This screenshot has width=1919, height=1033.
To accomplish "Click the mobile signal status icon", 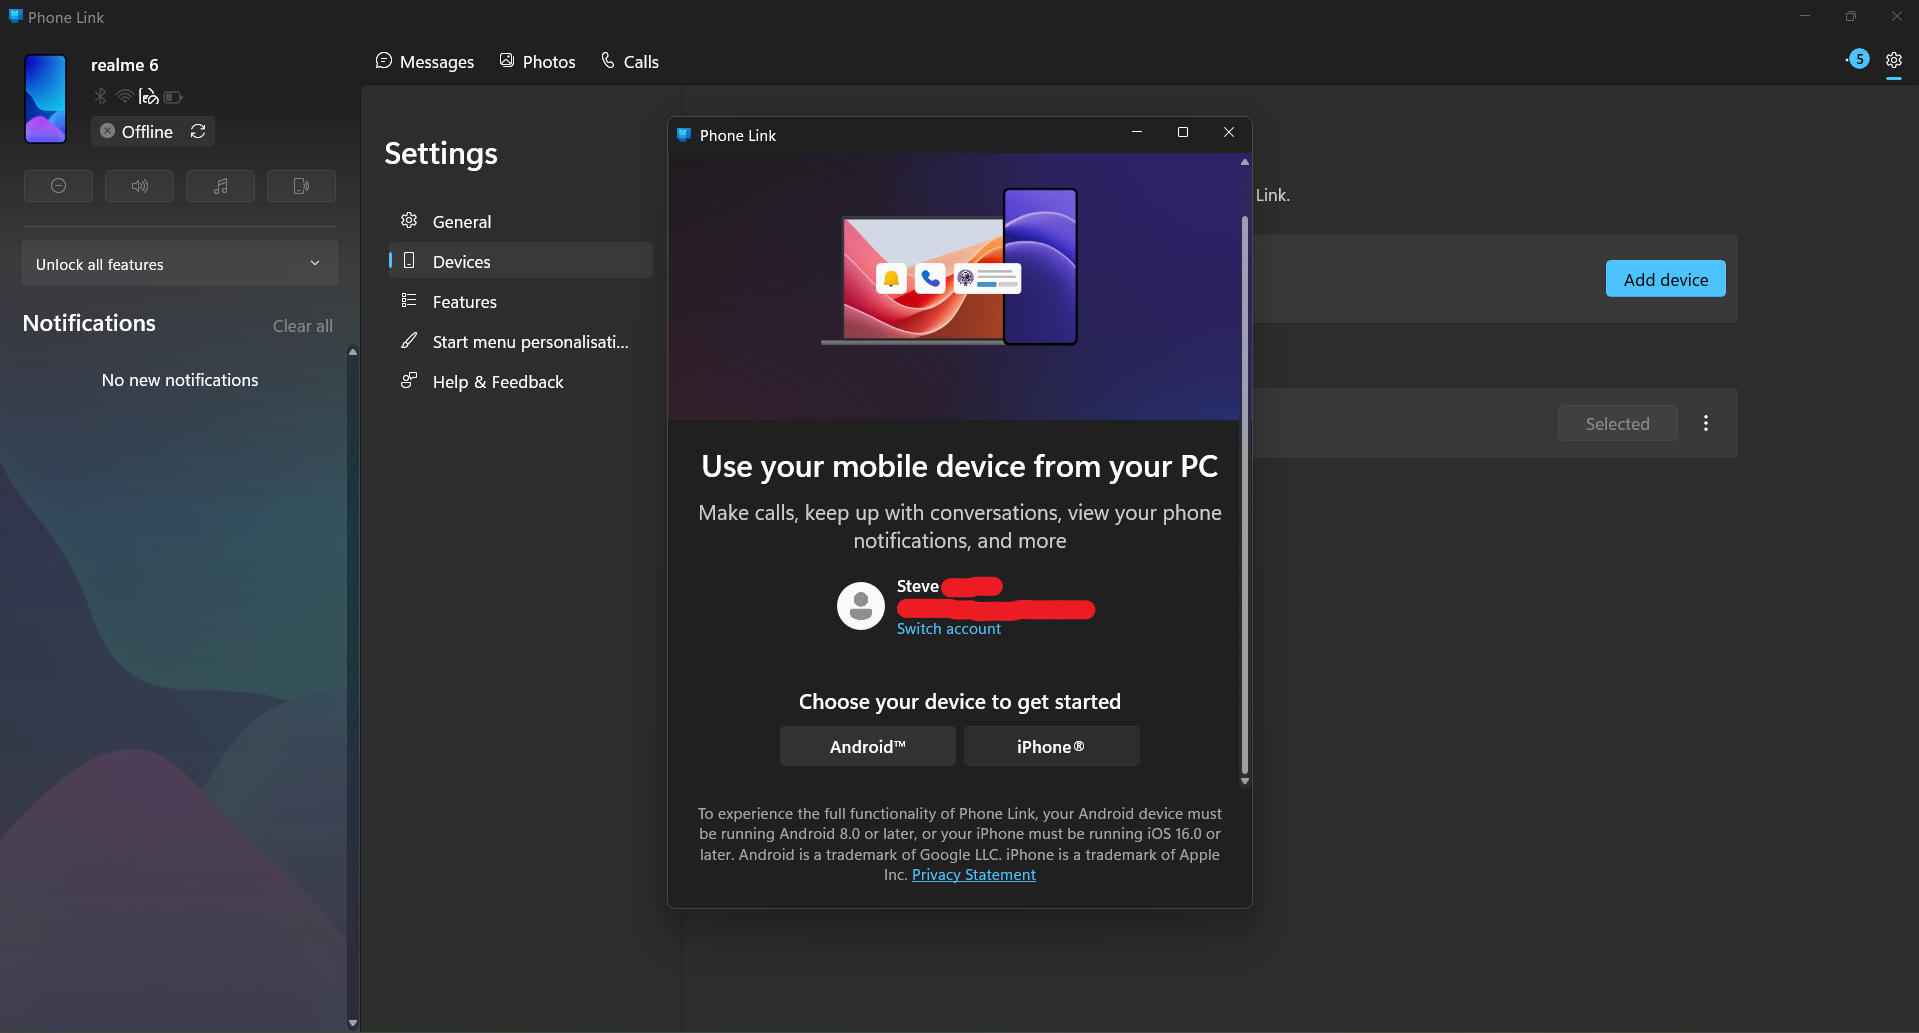I will [x=148, y=96].
